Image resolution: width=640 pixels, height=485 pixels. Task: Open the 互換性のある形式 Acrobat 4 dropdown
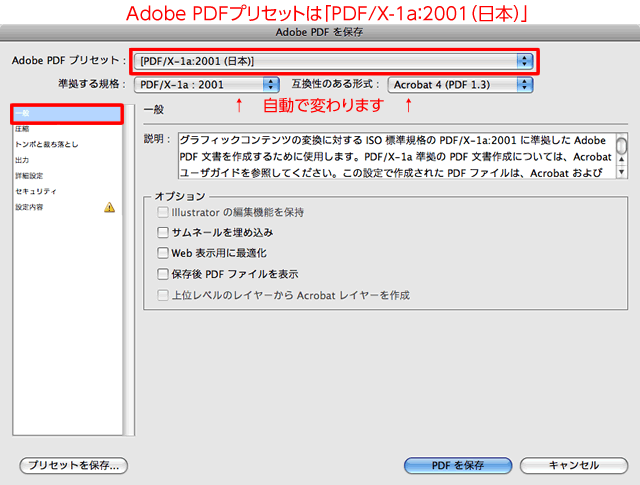point(460,85)
